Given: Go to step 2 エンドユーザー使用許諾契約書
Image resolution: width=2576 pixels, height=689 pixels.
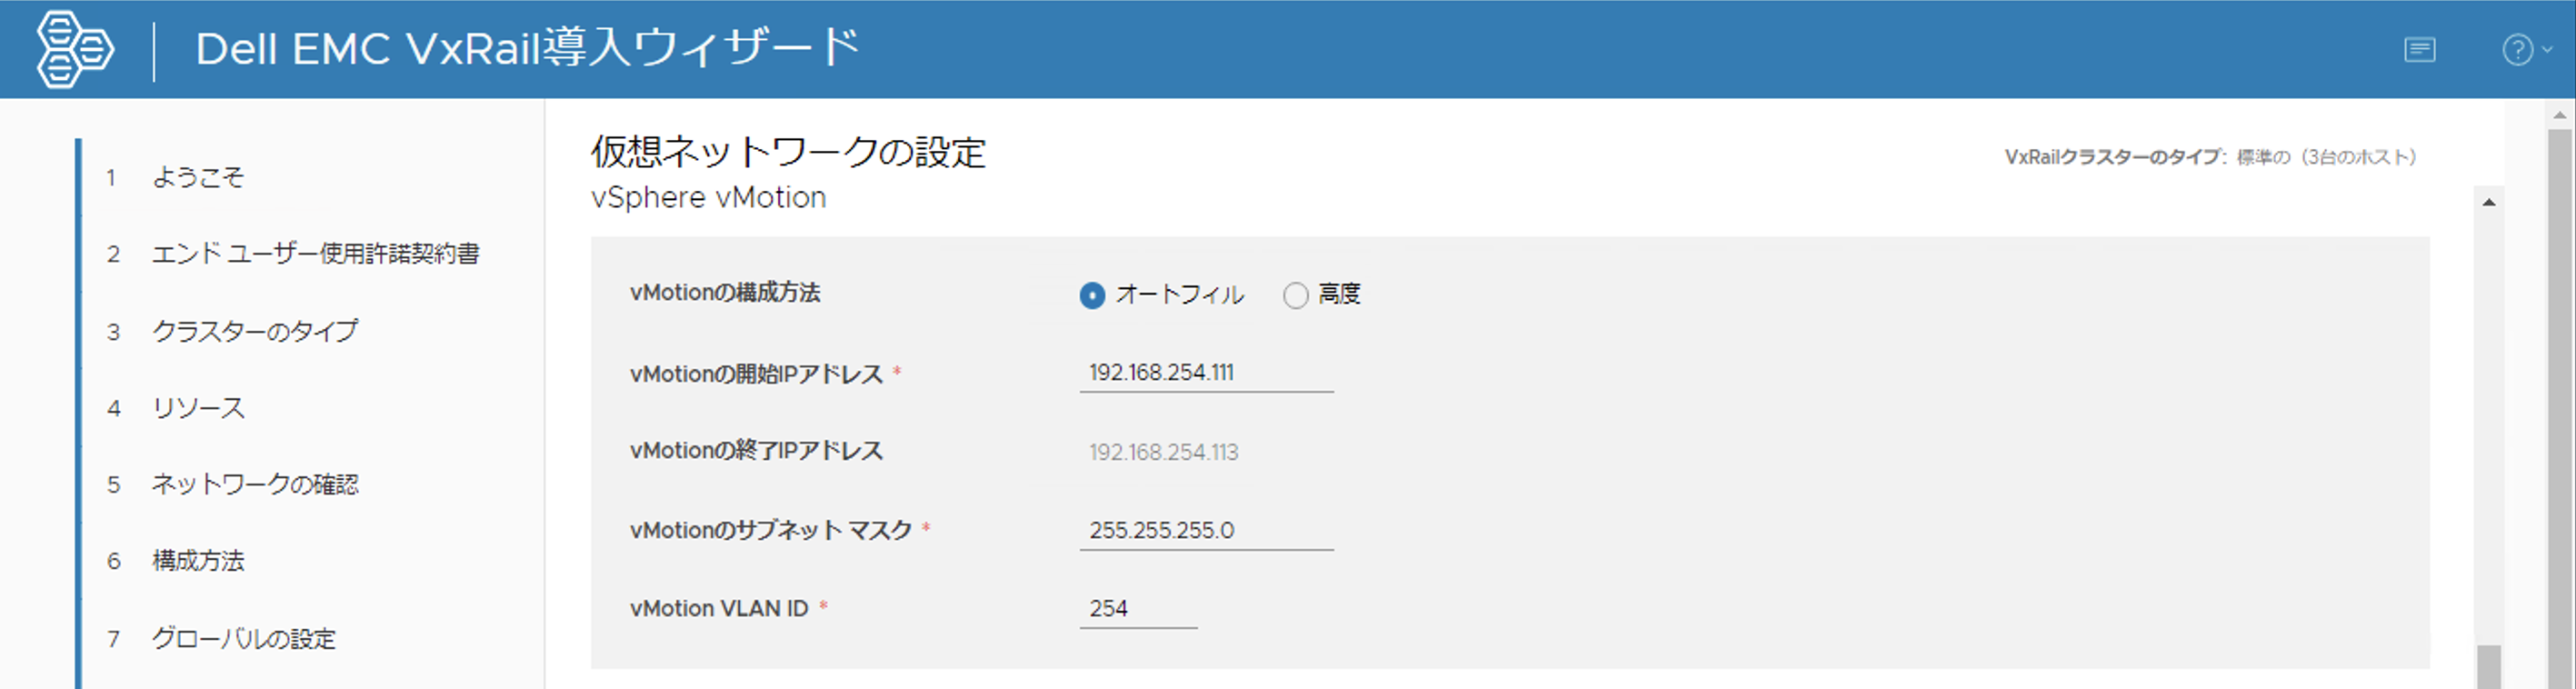Looking at the screenshot, I should pos(315,254).
